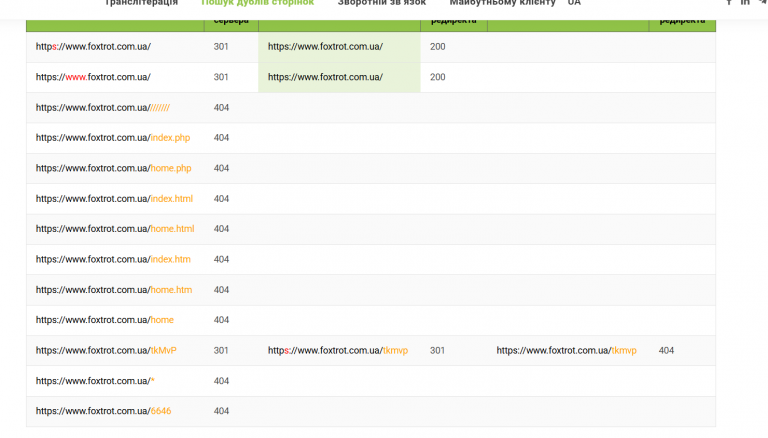Select the 301 code in the red 'www' row
768x438 pixels.
pyautogui.click(x=221, y=77)
